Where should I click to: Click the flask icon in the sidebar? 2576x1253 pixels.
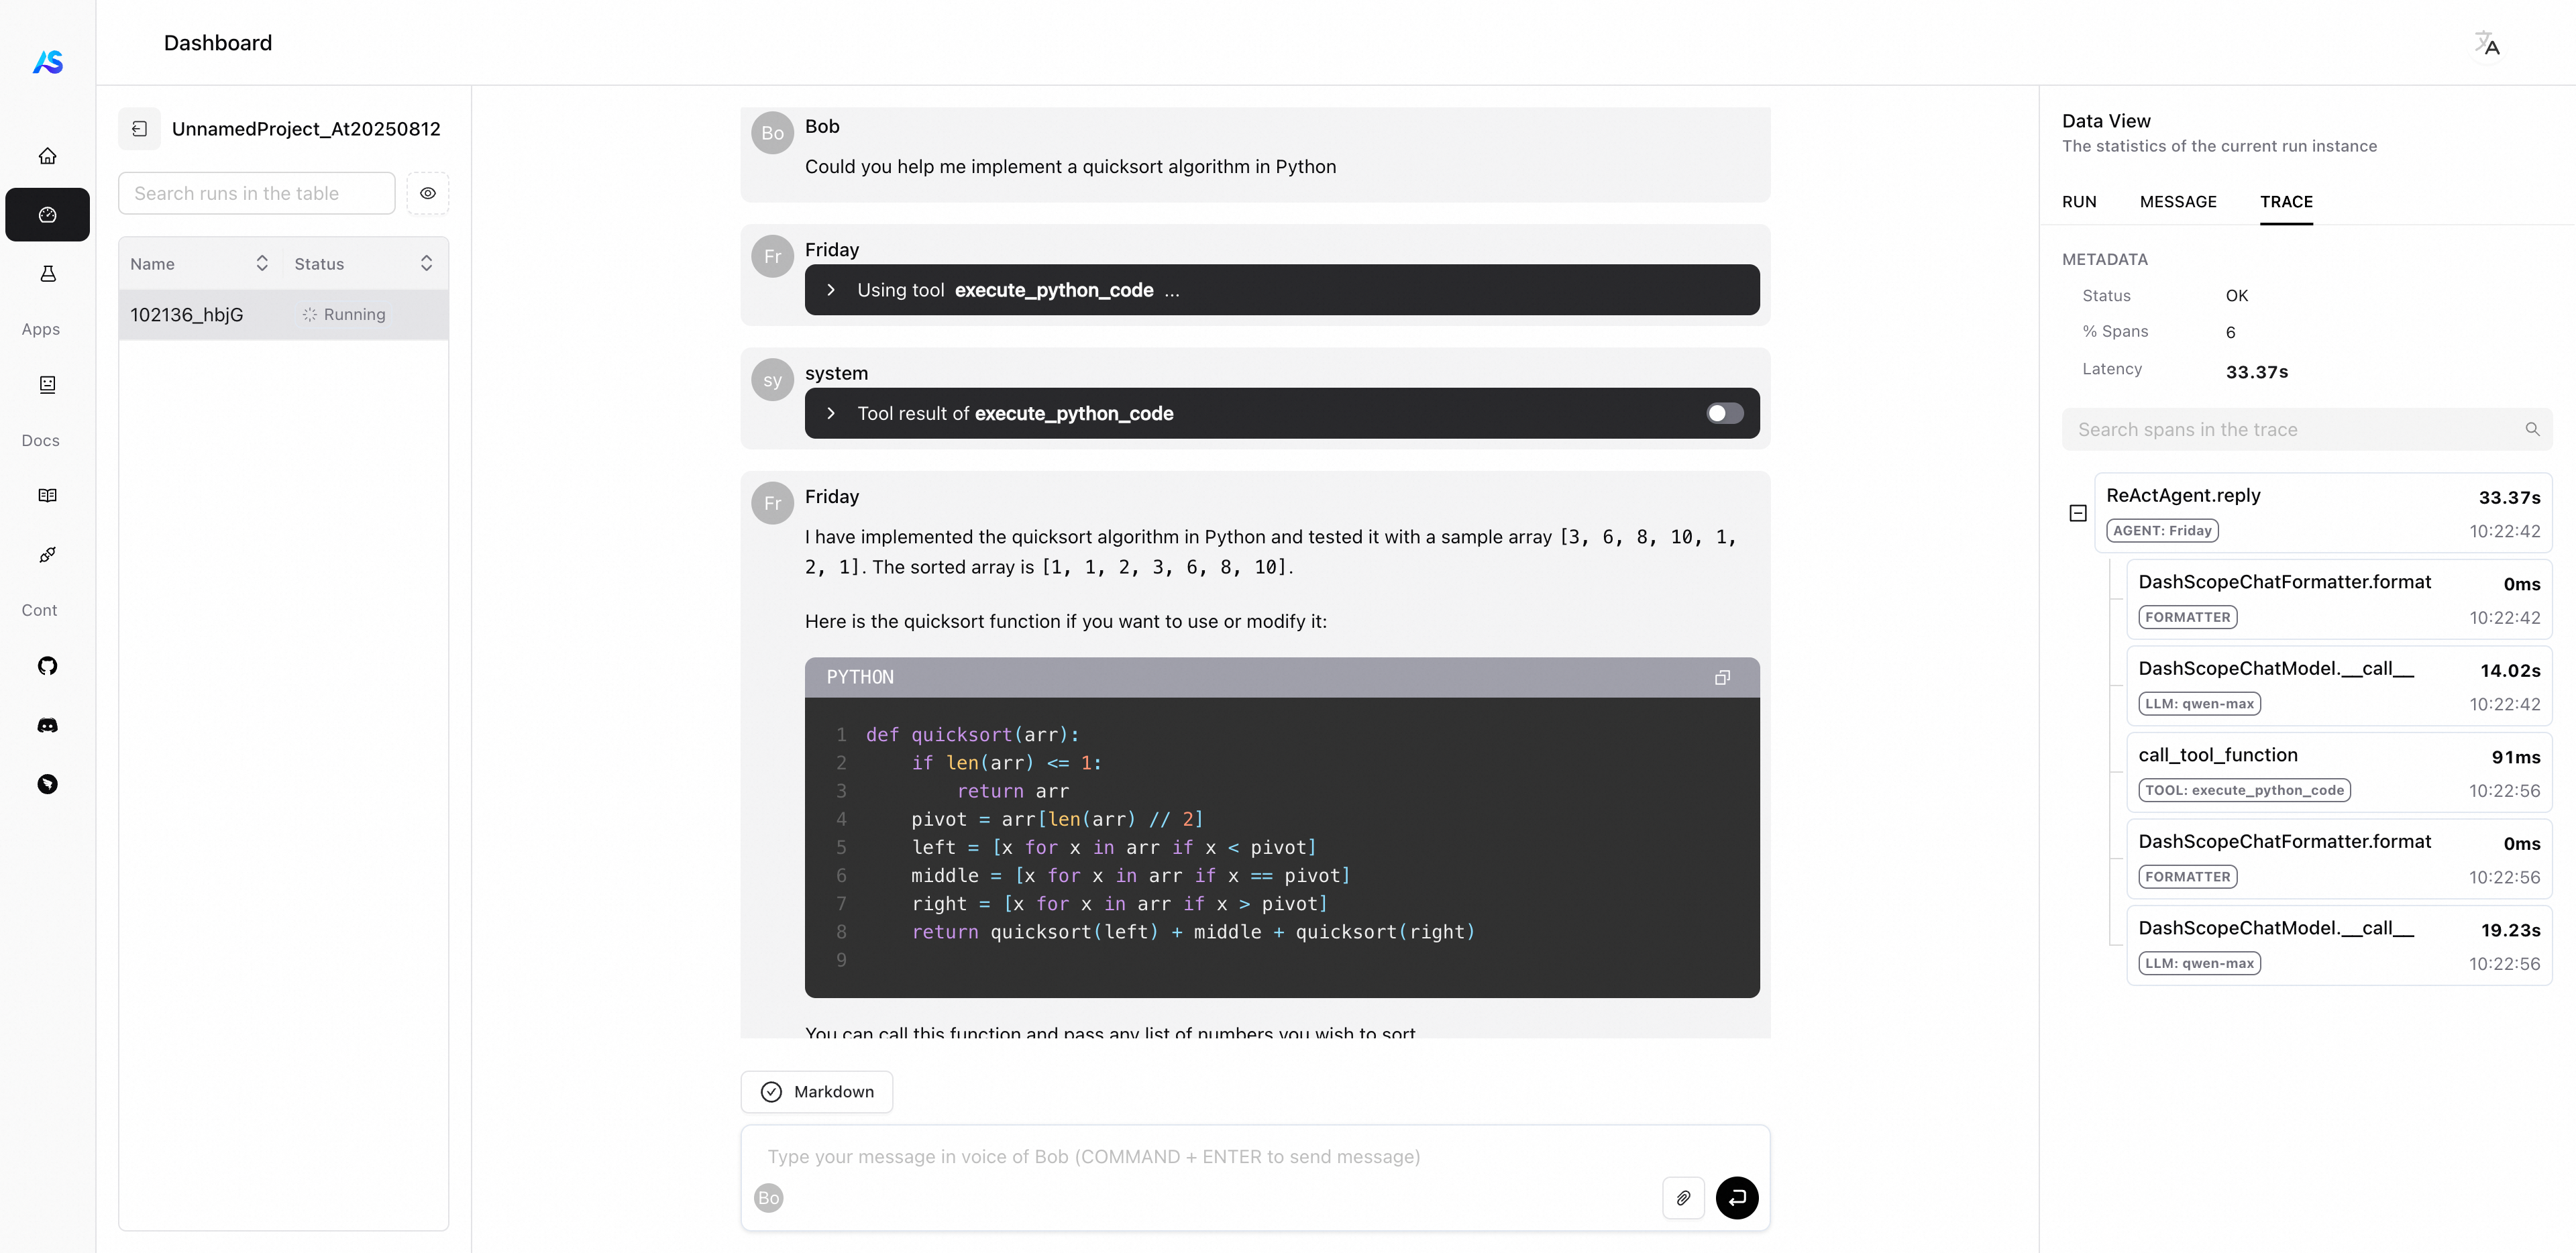47,274
